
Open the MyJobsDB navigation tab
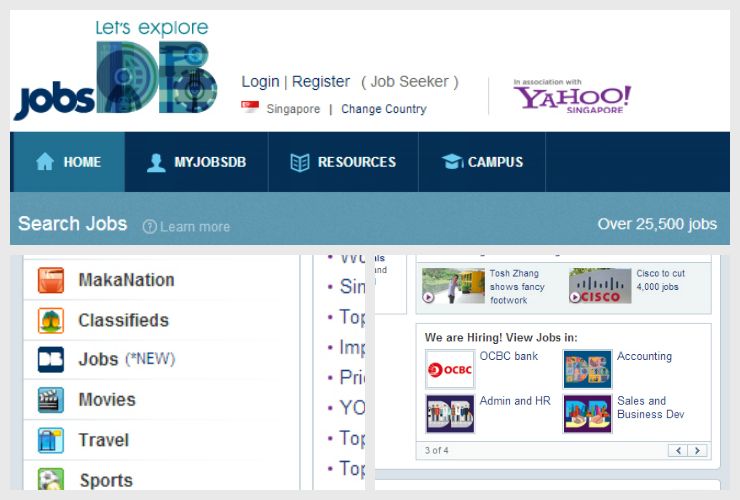pyautogui.click(x=196, y=162)
